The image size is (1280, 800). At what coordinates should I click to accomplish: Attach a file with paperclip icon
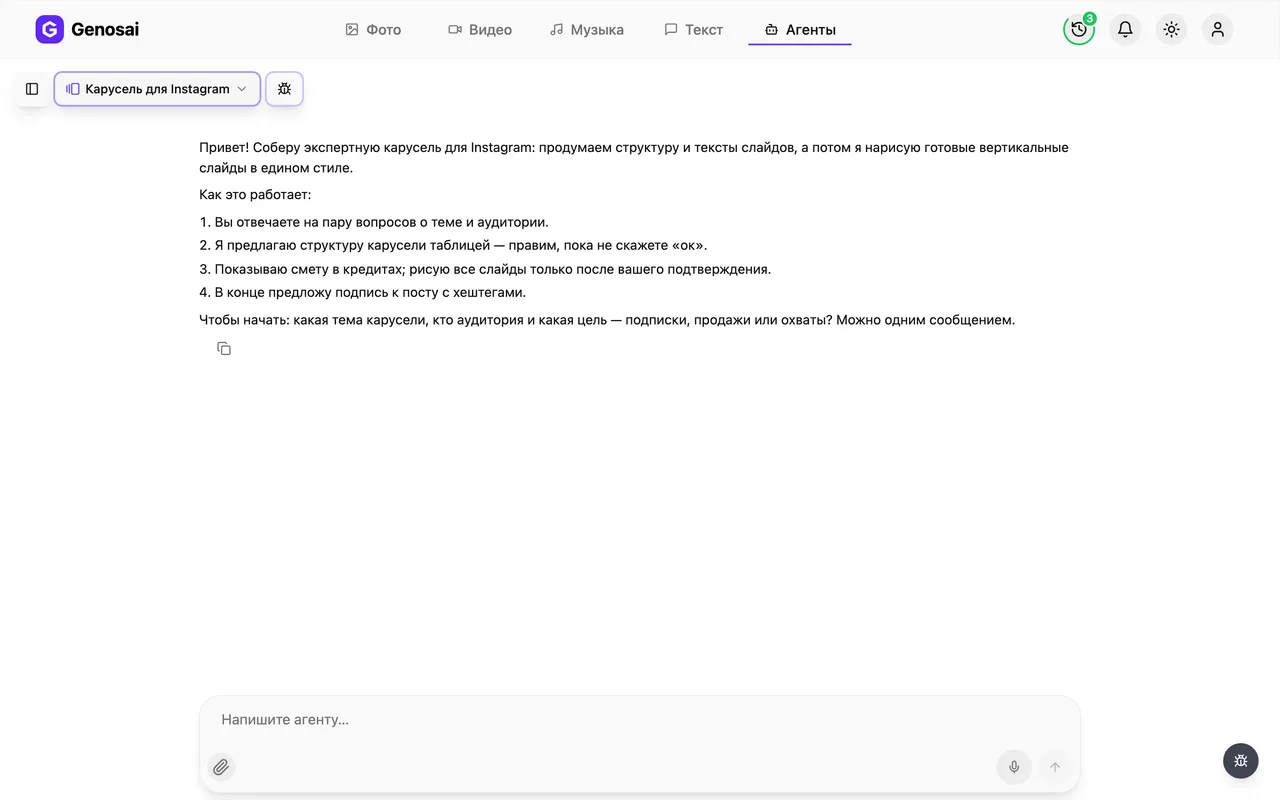pyautogui.click(x=221, y=767)
